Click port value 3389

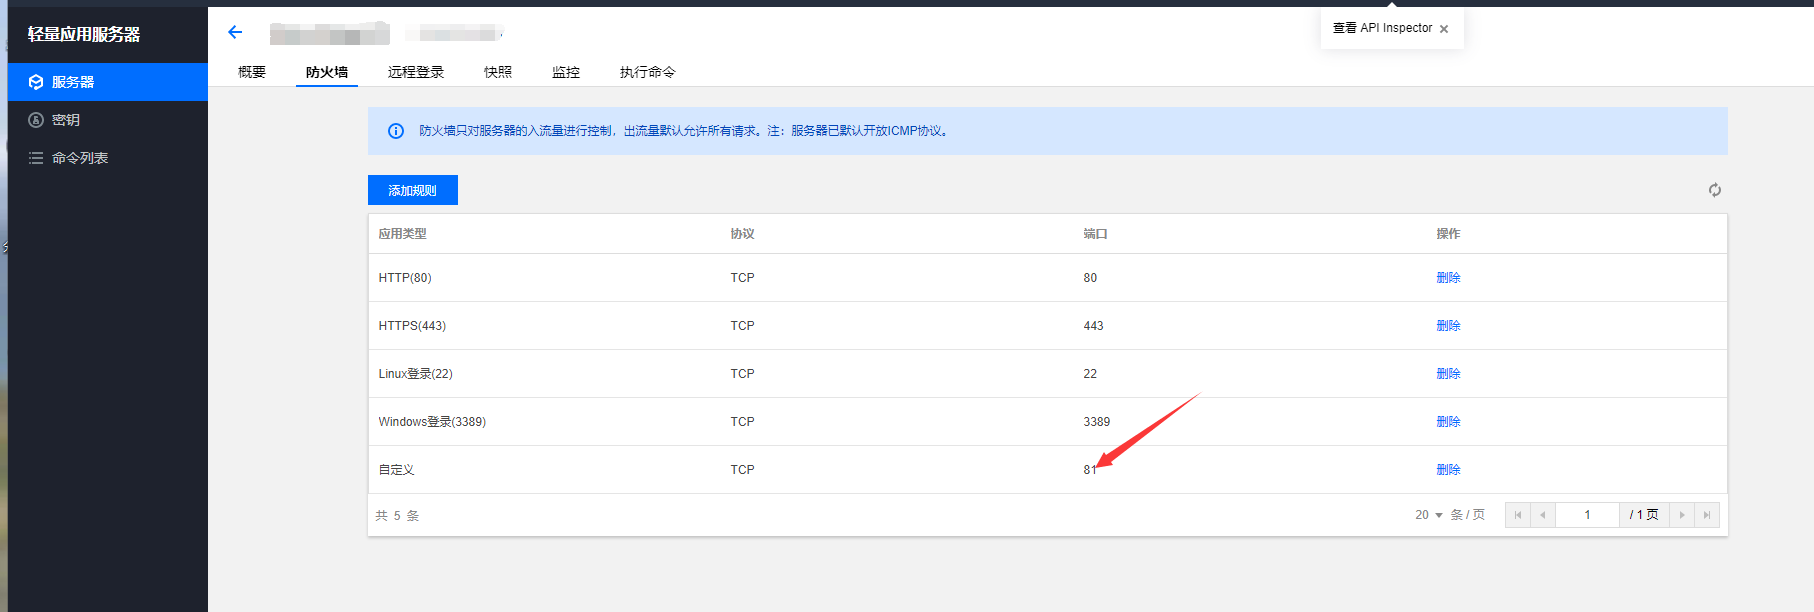pos(1096,422)
